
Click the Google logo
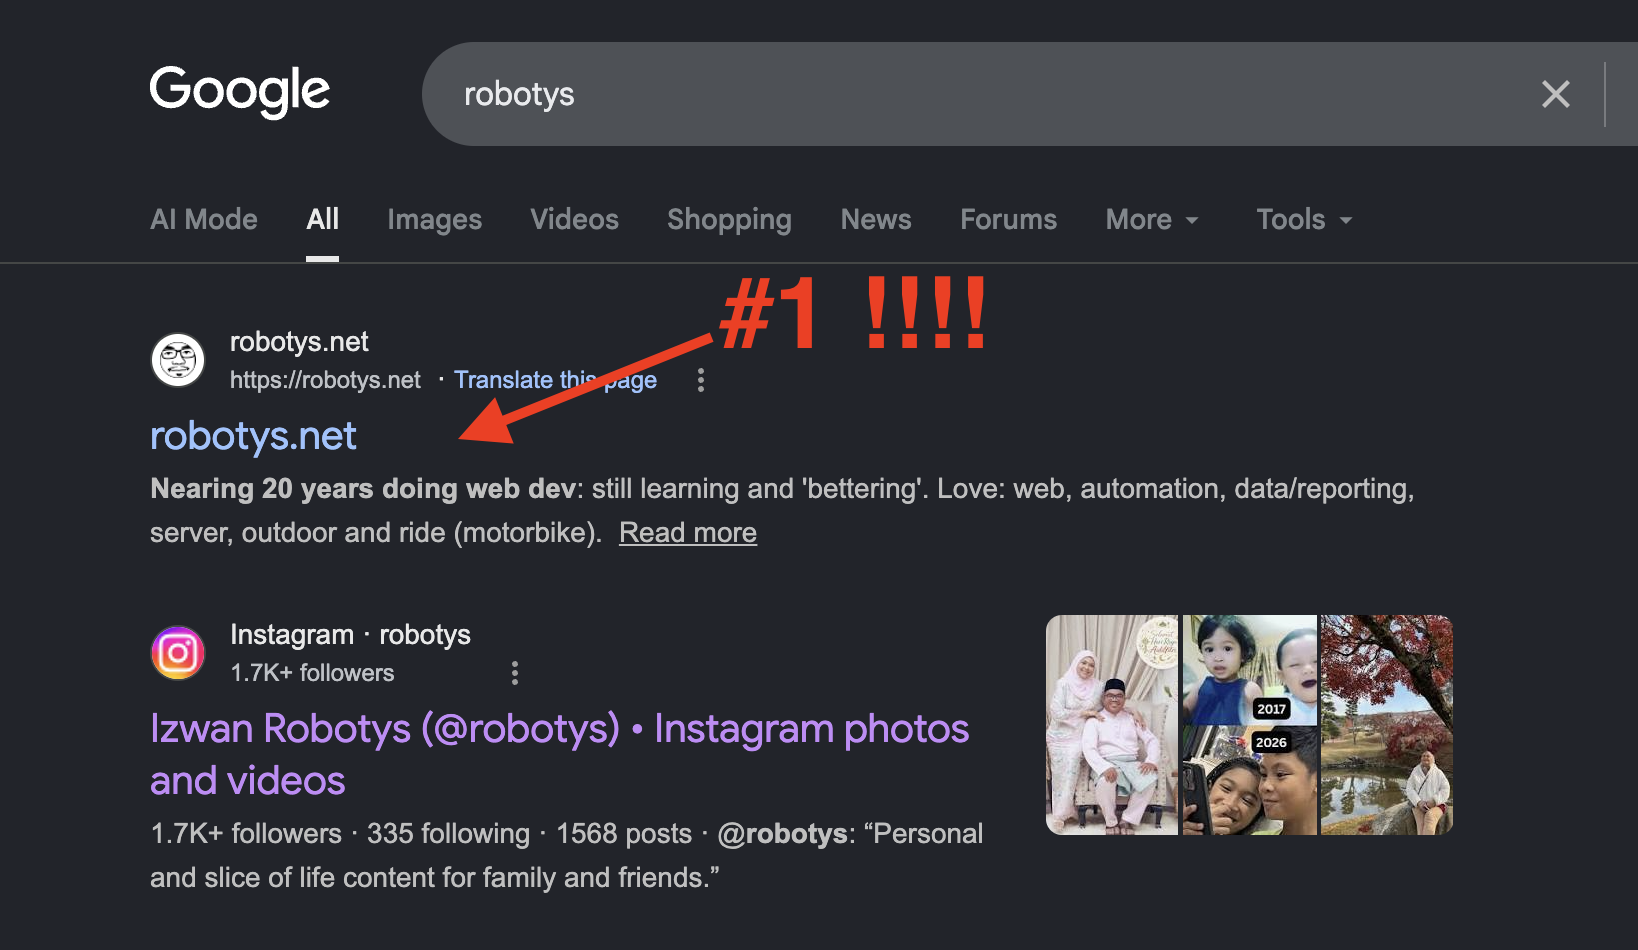tap(240, 92)
